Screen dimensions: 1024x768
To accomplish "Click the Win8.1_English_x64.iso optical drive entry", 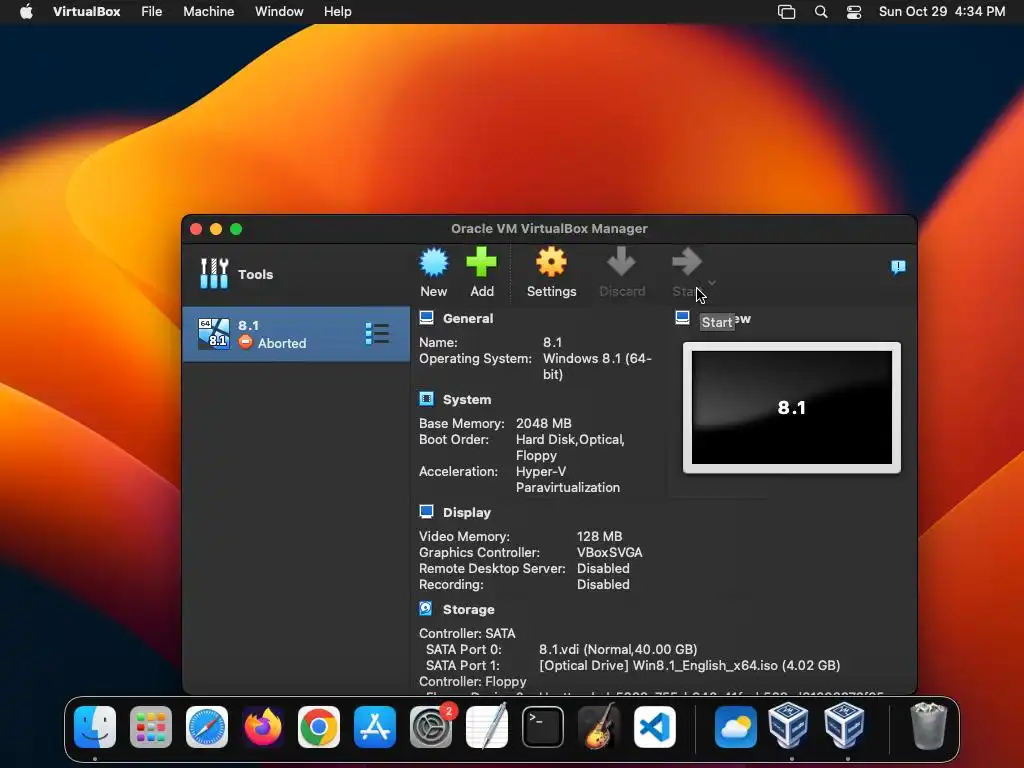I will [689, 665].
